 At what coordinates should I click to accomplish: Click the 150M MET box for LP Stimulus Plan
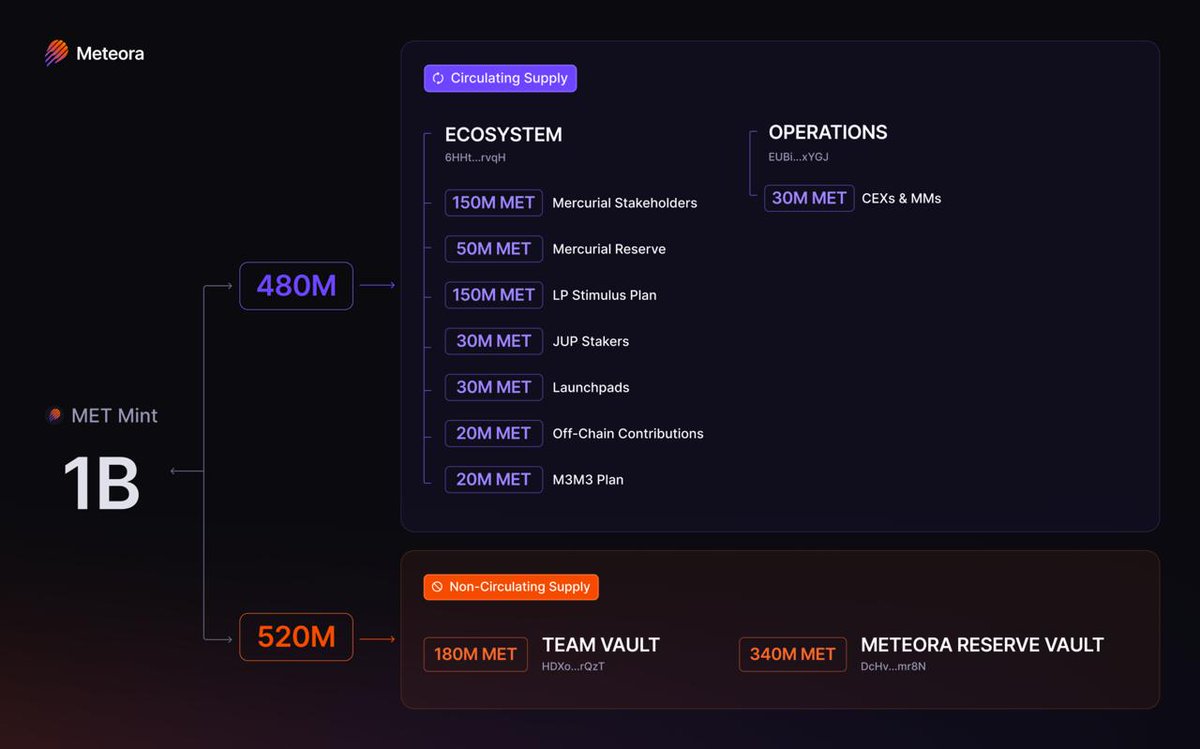tap(494, 295)
